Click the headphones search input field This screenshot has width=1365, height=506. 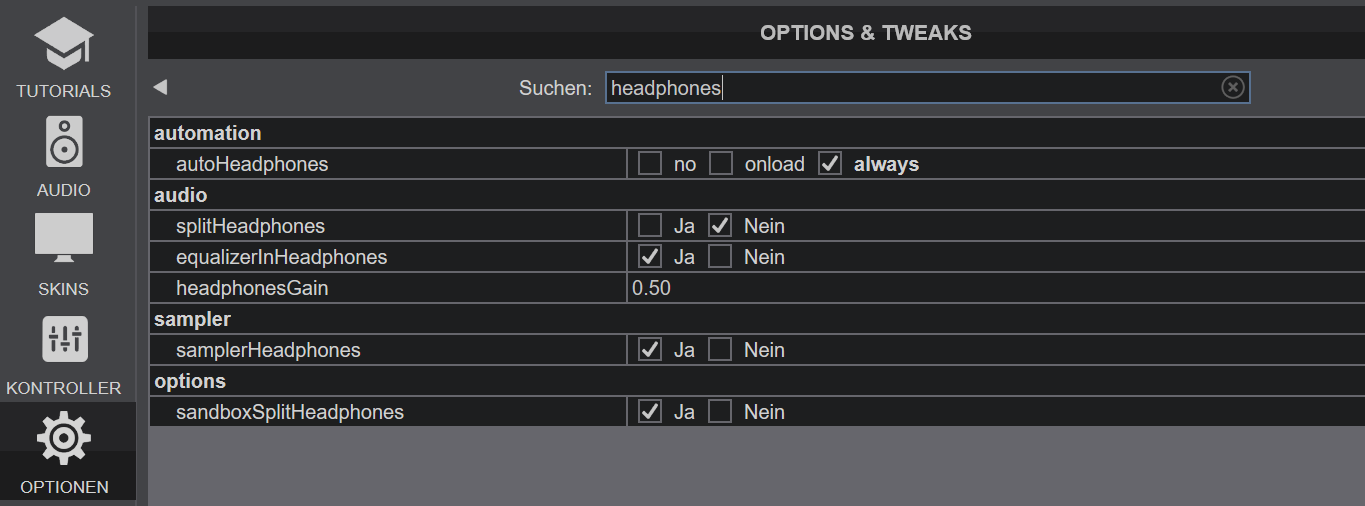point(927,88)
